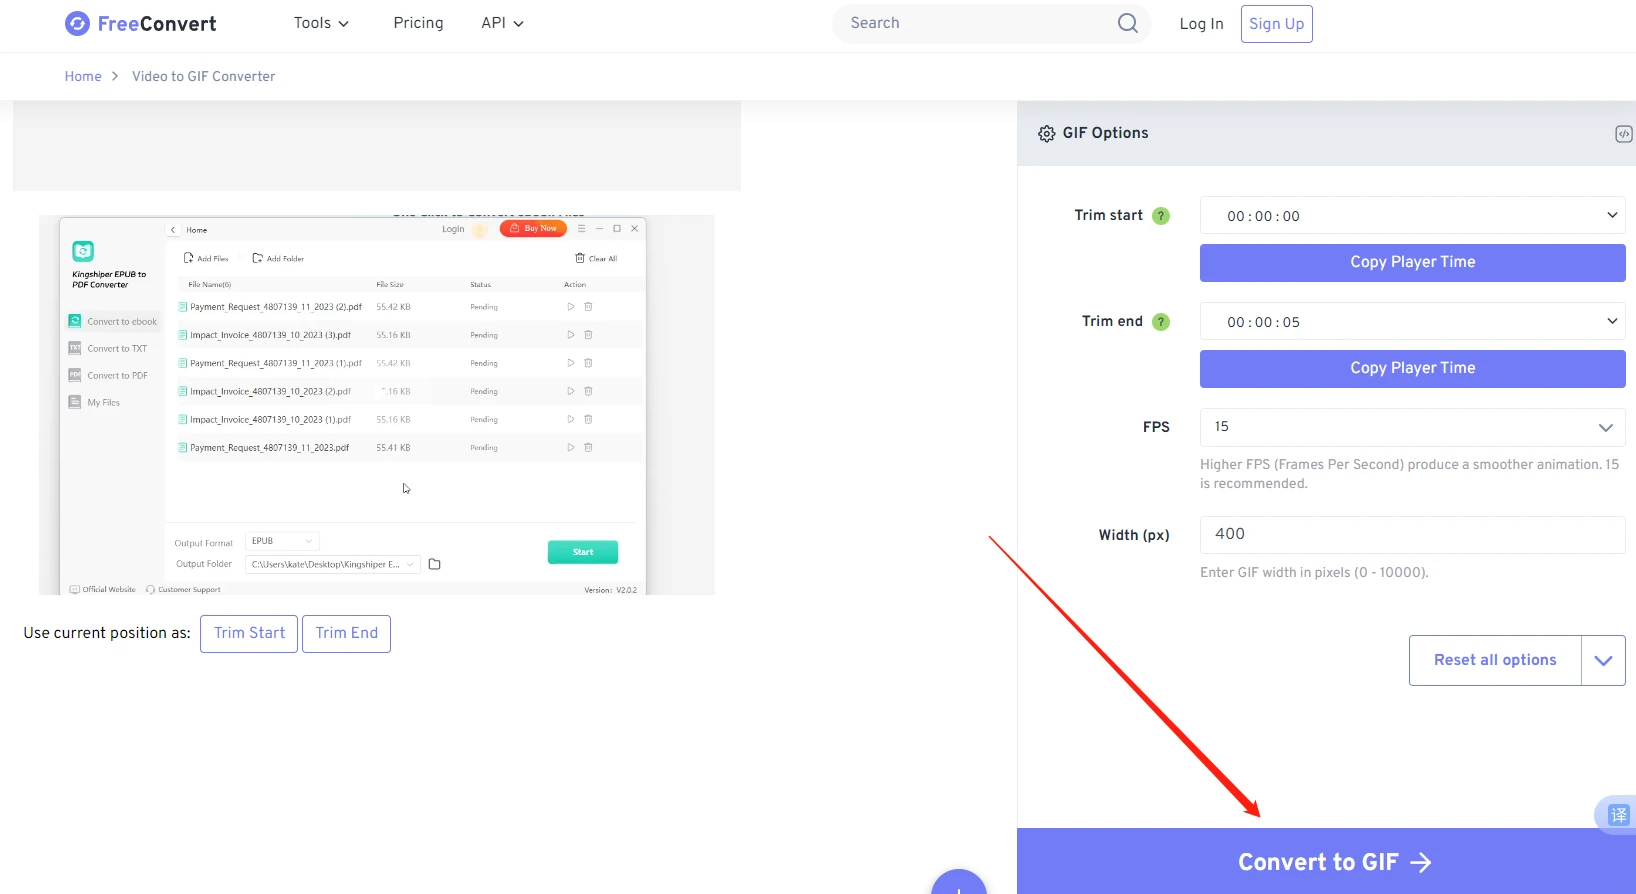Click the round blue plus button
The image size is (1636, 894).
click(958, 882)
